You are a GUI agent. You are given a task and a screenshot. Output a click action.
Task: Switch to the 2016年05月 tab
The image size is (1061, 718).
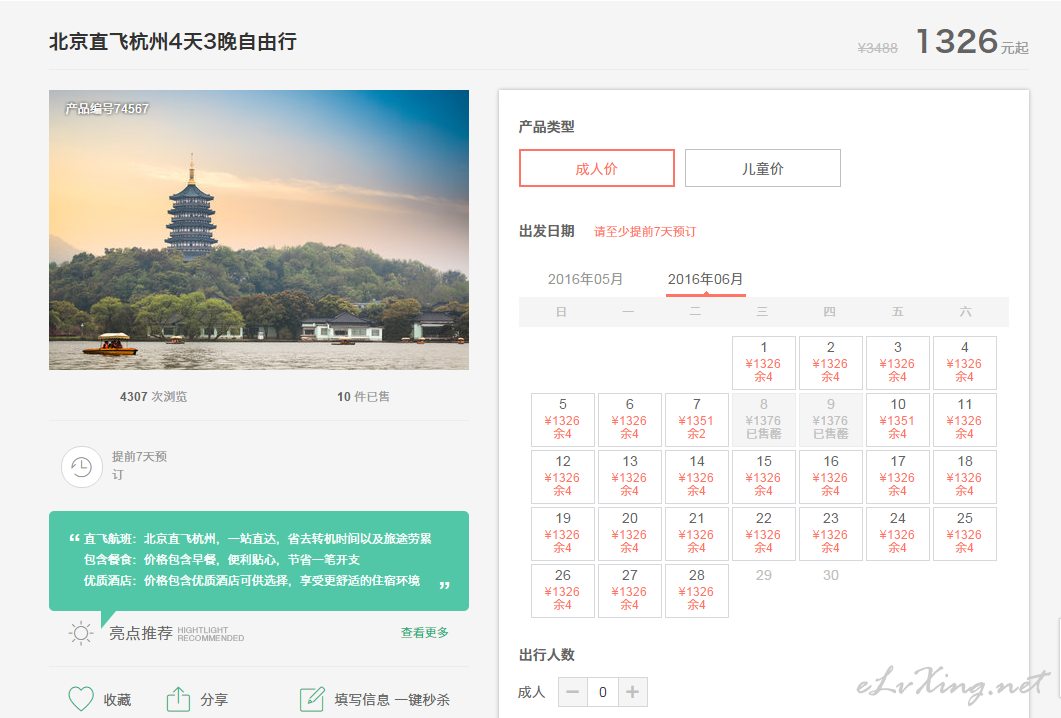(x=585, y=279)
